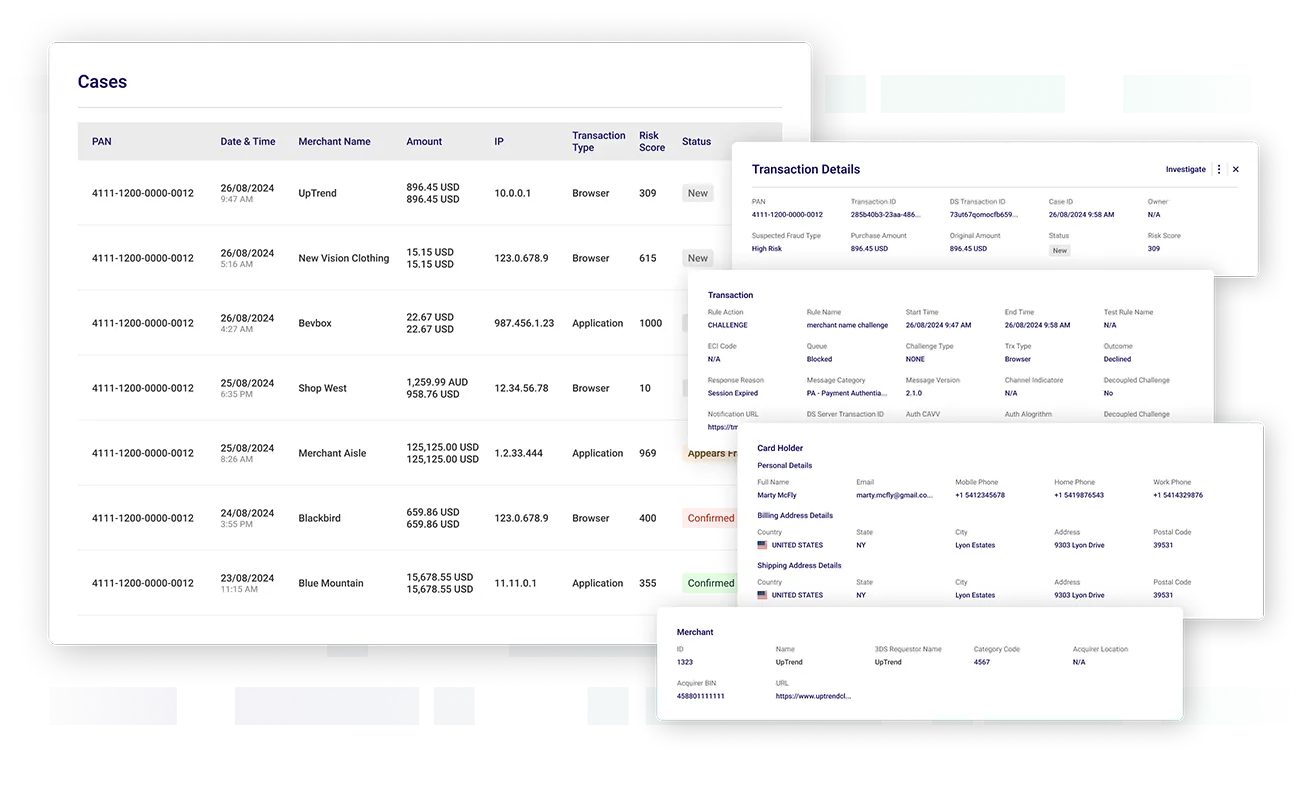Image resolution: width=1300 pixels, height=800 pixels.
Task: Click High Risk suspected fraud type
Action: (x=767, y=249)
